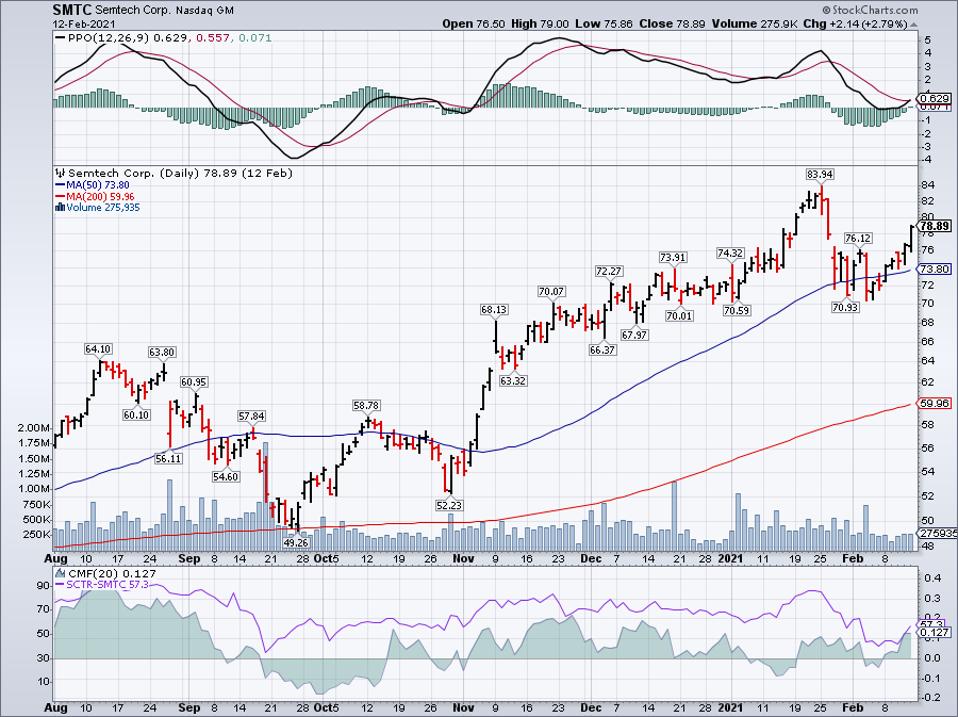Image resolution: width=958 pixels, height=717 pixels.
Task: Click the 73.80 MA(50) tag on the right axis
Action: 935,269
